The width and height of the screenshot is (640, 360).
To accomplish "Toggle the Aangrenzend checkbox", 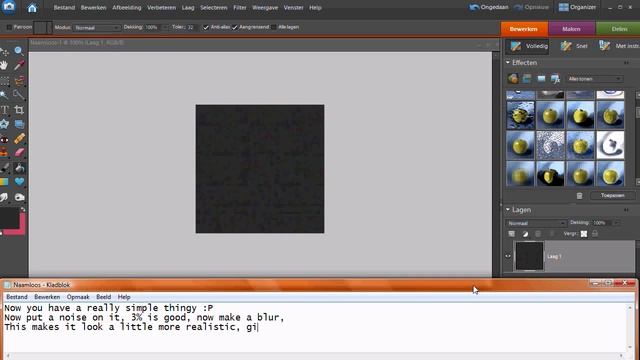I will click(x=235, y=27).
